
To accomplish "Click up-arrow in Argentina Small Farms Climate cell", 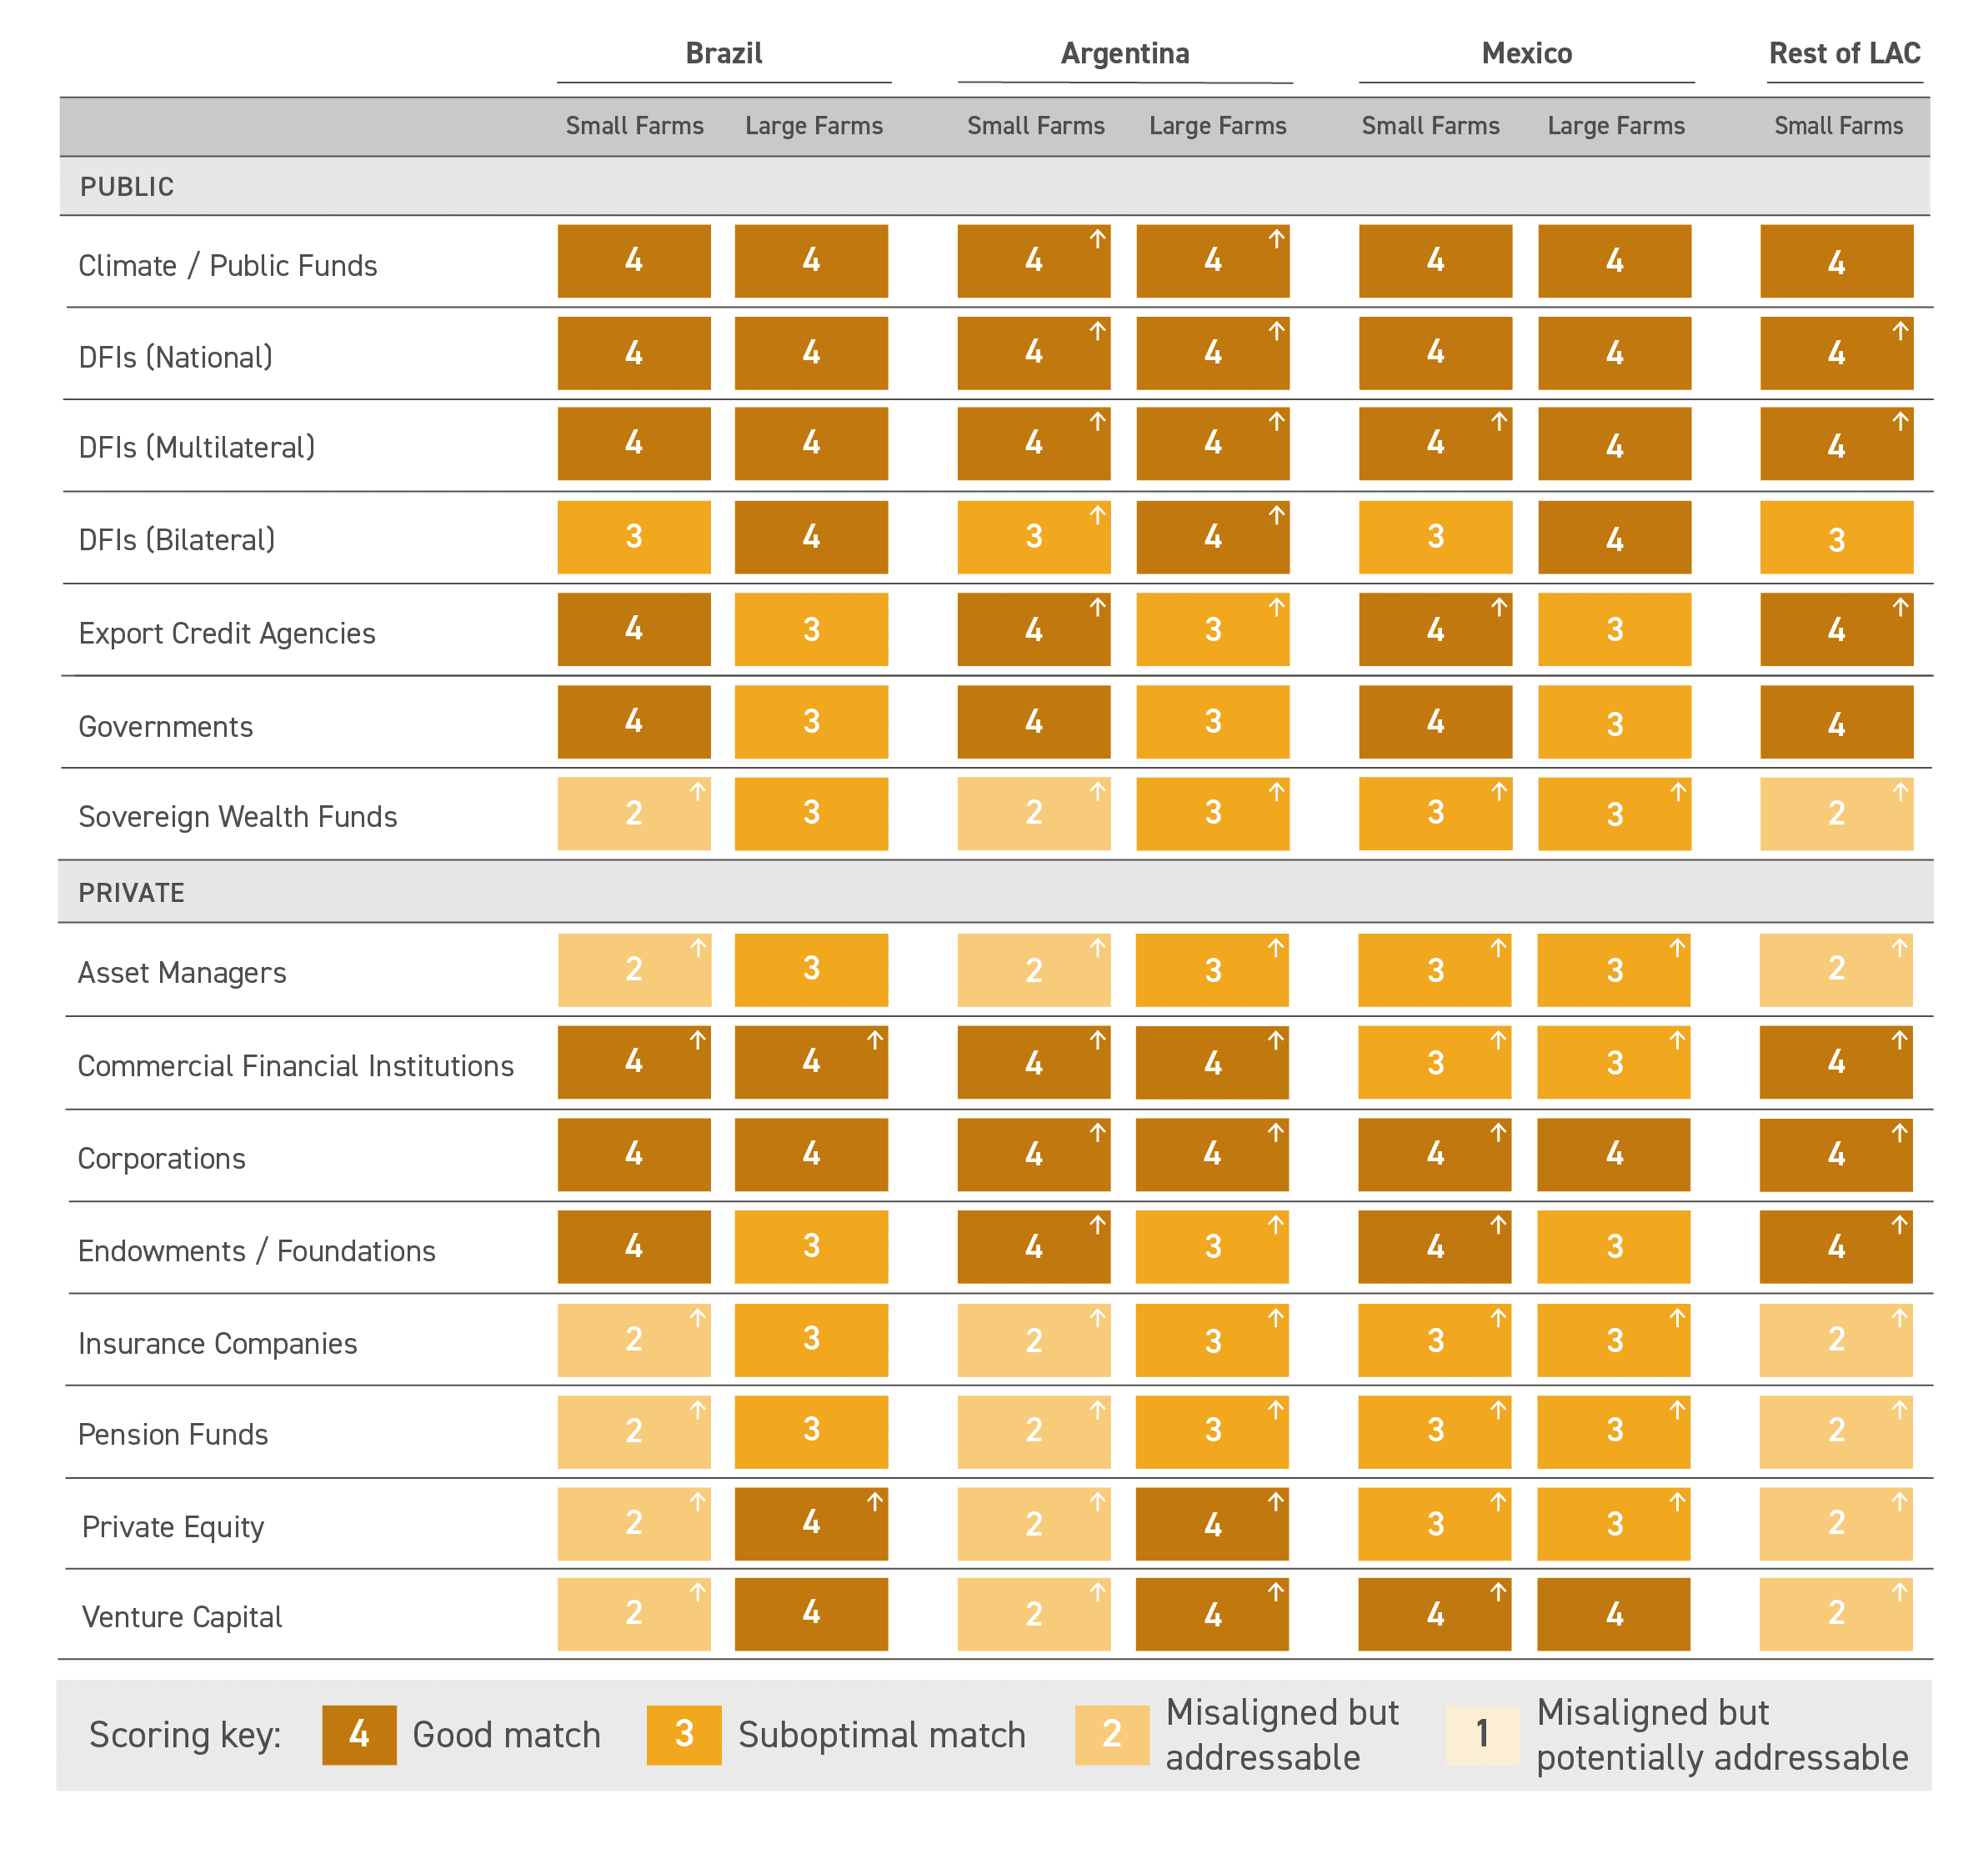I will point(1097,238).
